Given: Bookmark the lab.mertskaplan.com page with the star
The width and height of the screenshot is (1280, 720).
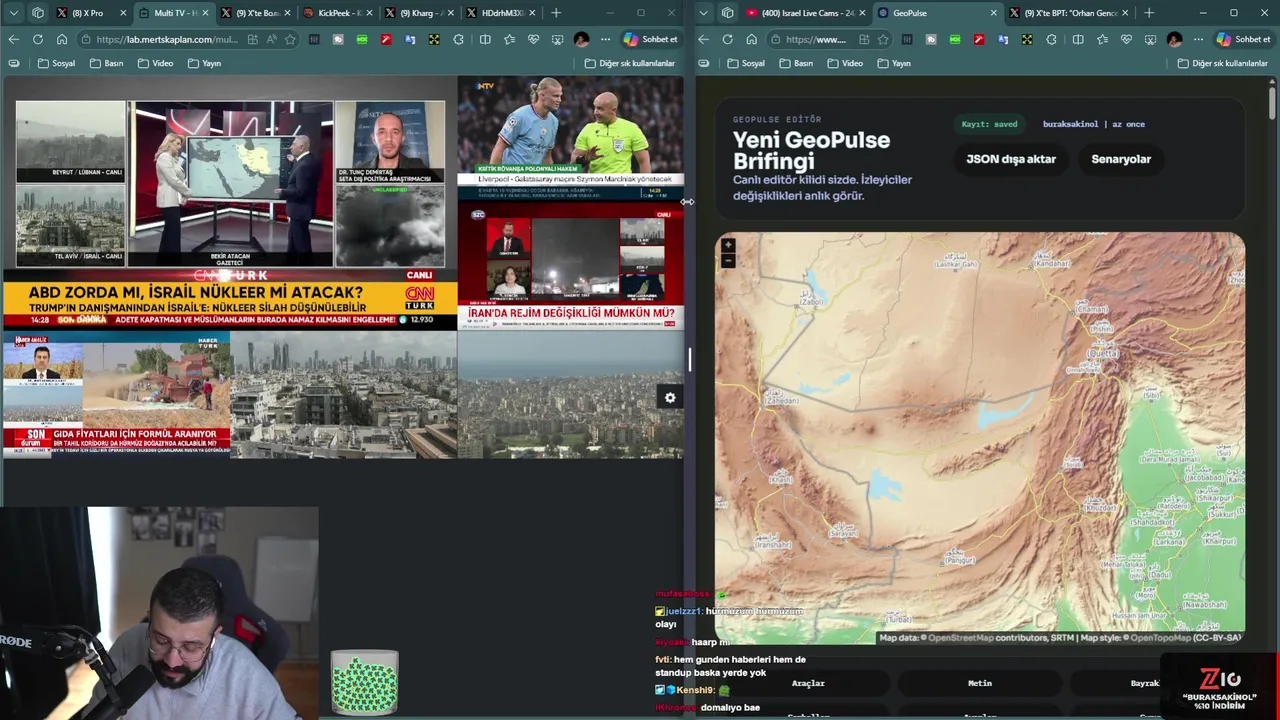Looking at the screenshot, I should pyautogui.click(x=290, y=39).
